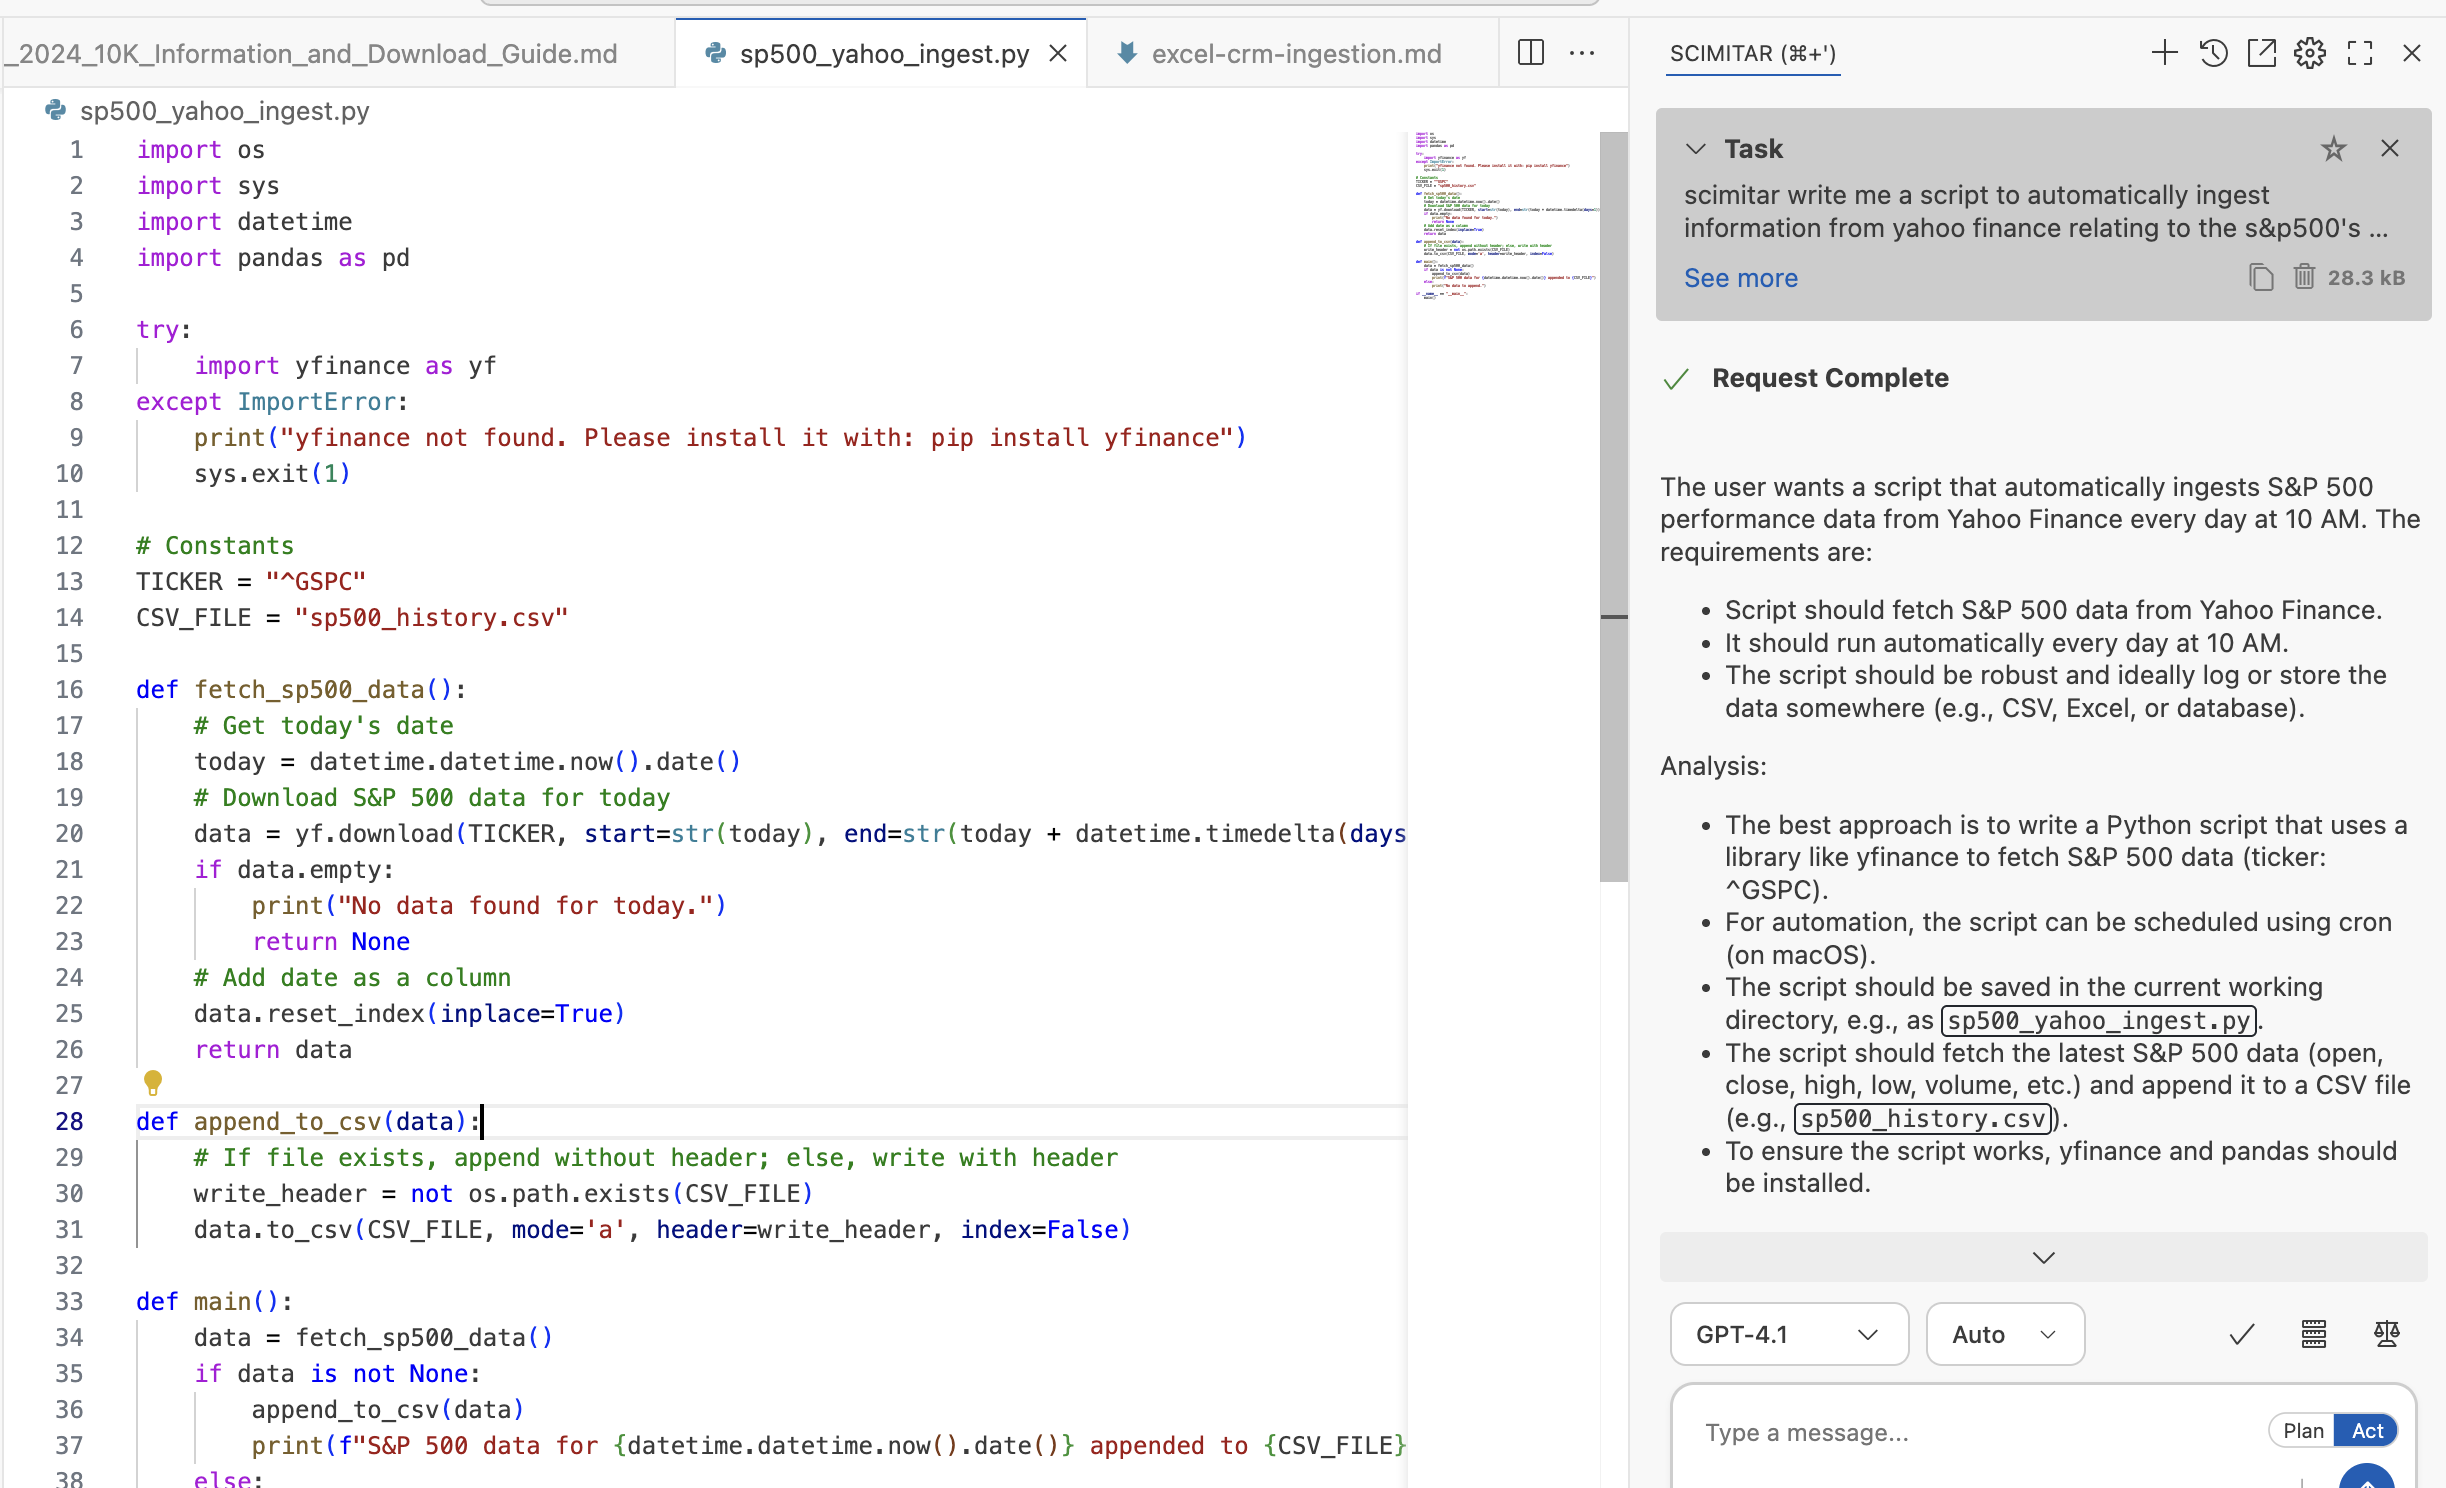Click CSV_FILE constant definition line 14
The width and height of the screenshot is (2446, 1488).
[x=352, y=617]
